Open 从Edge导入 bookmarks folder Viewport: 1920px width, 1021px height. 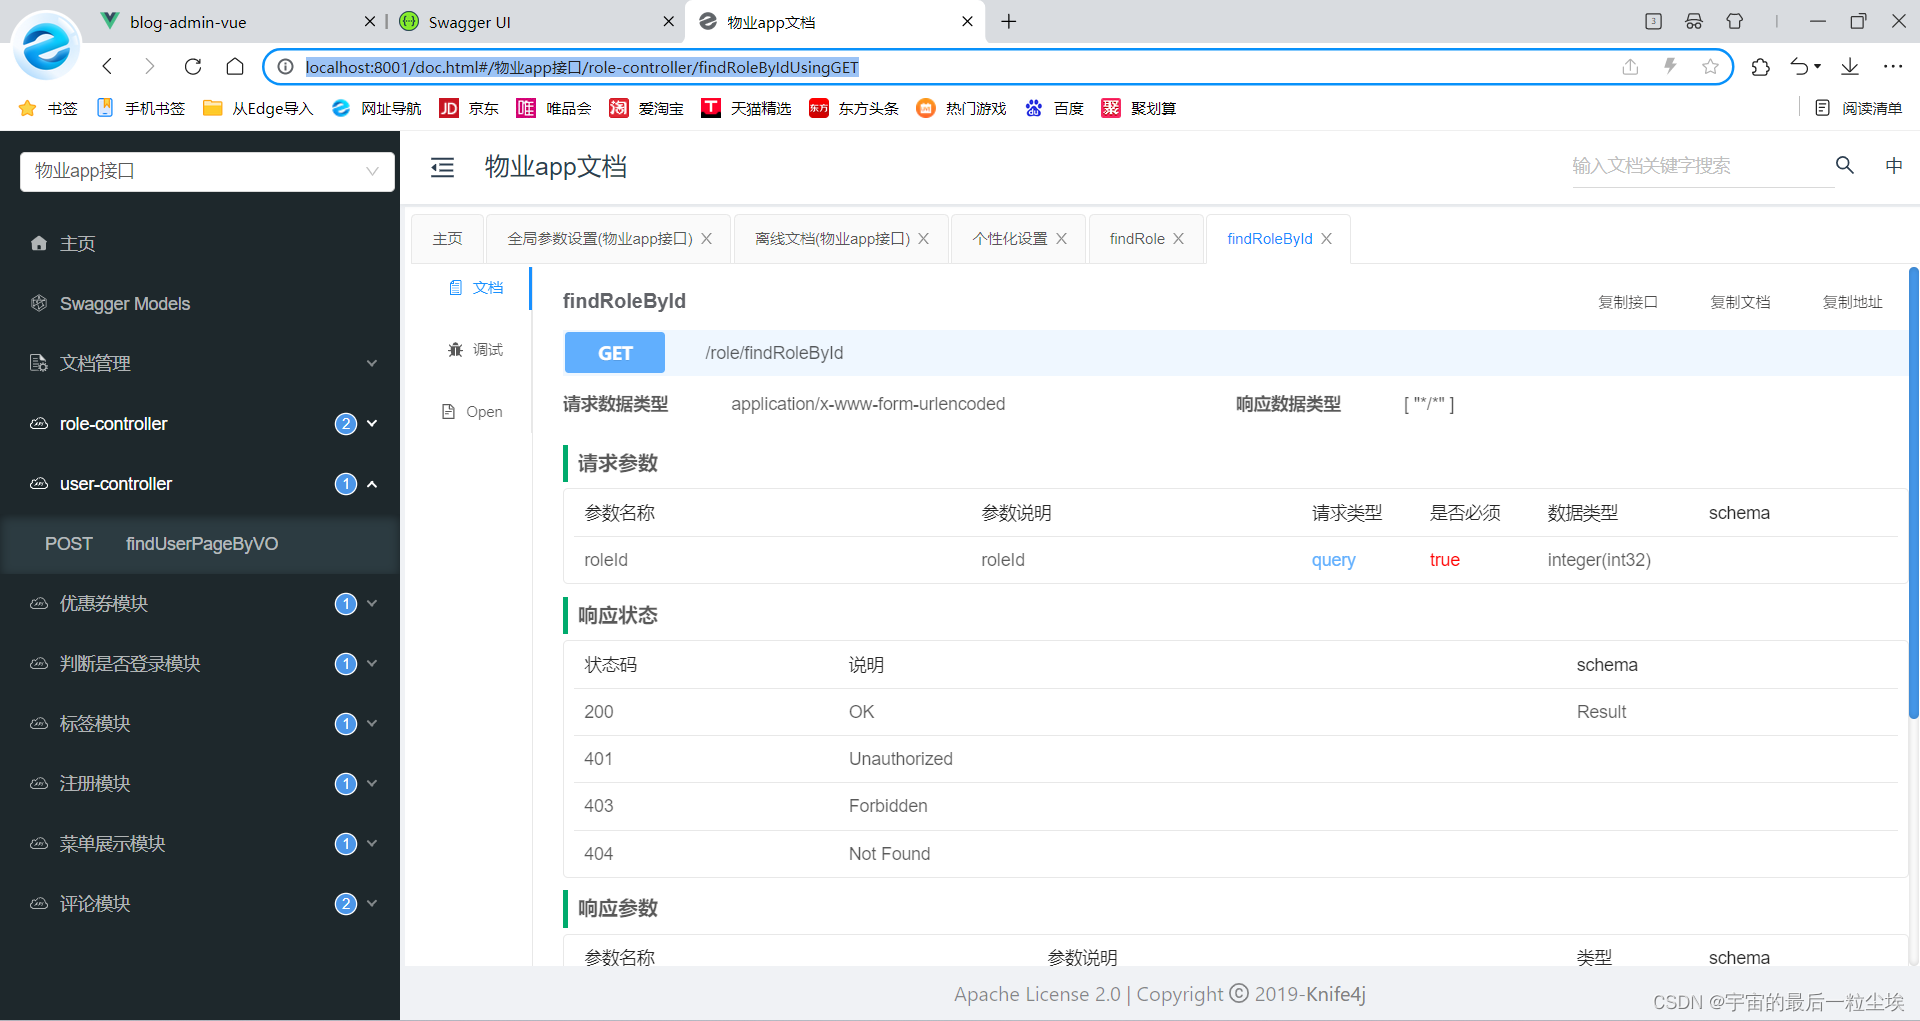click(x=258, y=108)
